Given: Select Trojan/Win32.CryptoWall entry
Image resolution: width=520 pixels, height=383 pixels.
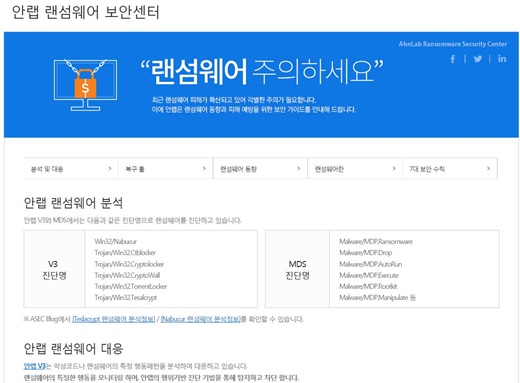Looking at the screenshot, I should point(127,275).
